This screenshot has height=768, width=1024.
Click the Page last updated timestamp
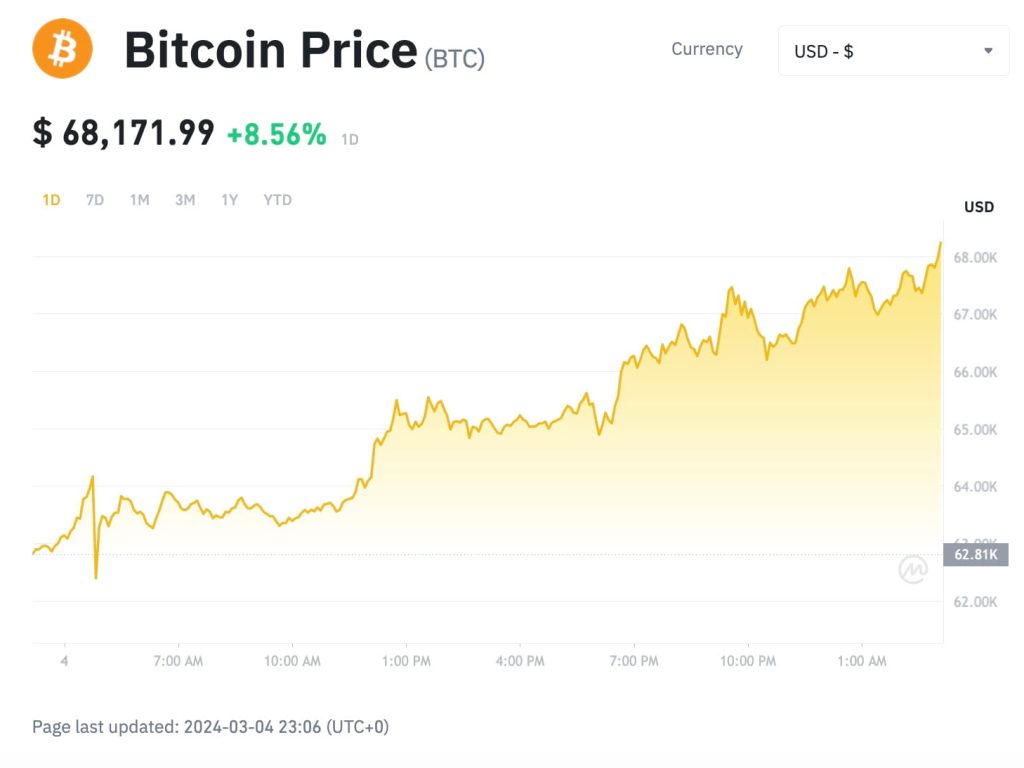(x=210, y=727)
